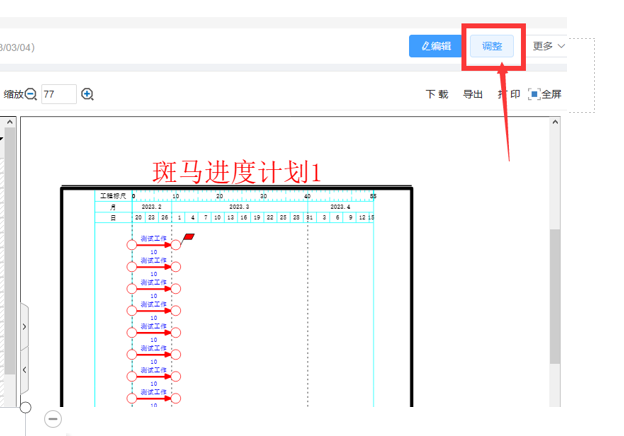This screenshot has height=436, width=624.
Task: Click the minus circle icon at bottom left
Action: pyautogui.click(x=53, y=419)
